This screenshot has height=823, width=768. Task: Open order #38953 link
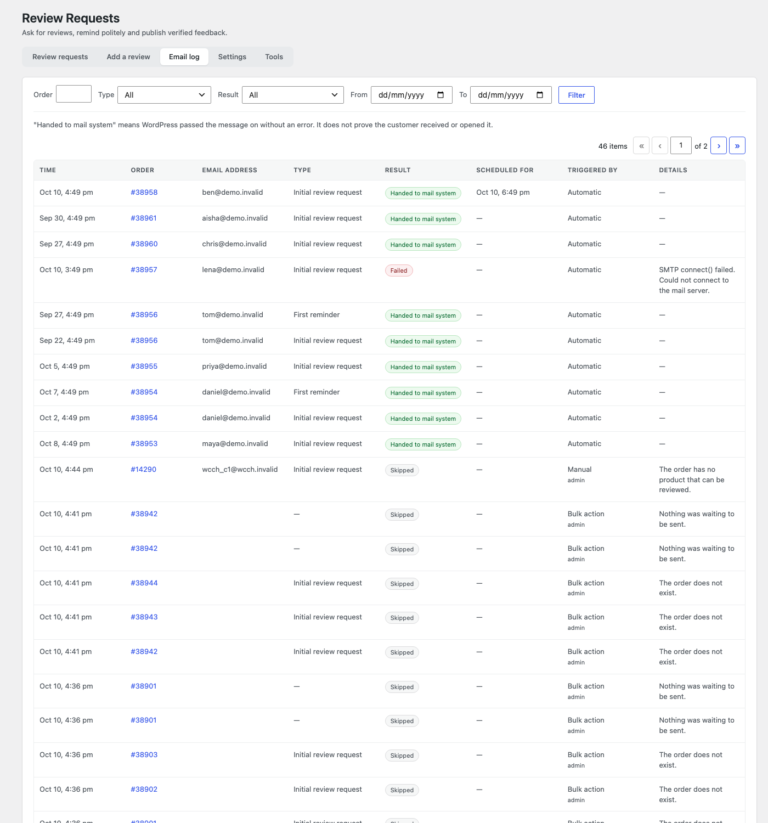144,444
